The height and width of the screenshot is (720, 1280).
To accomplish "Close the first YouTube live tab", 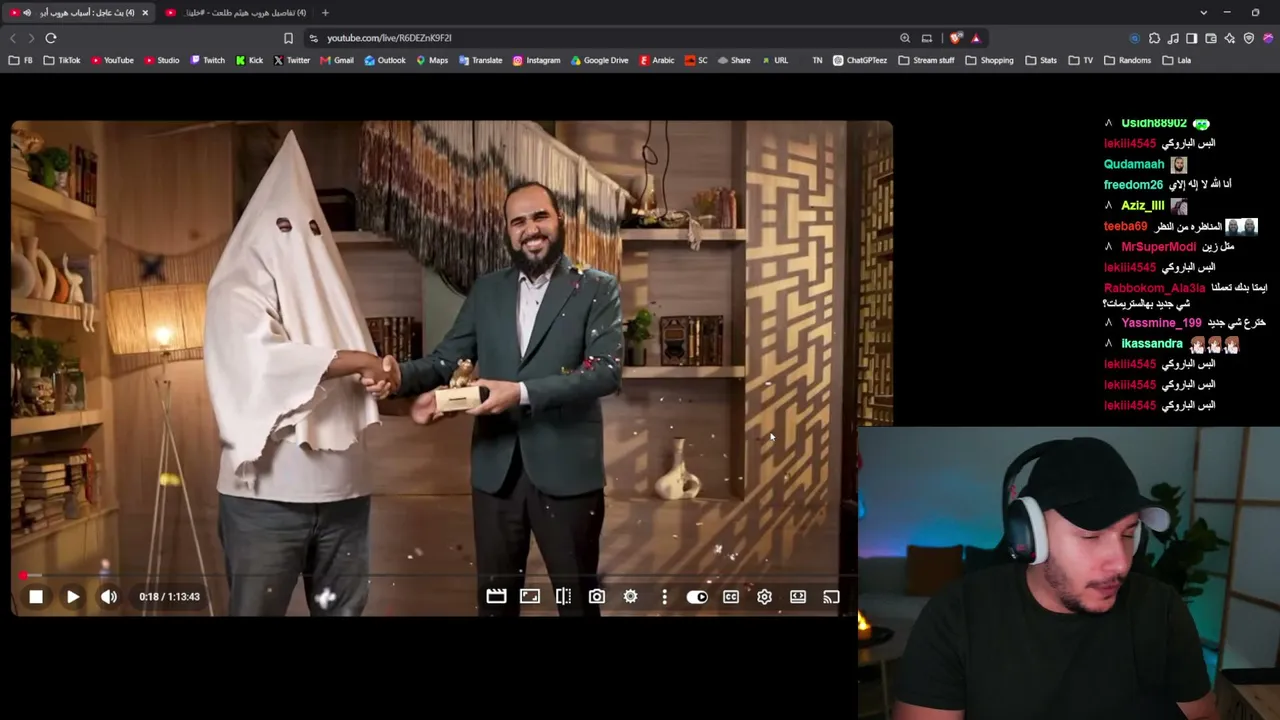I will click(x=145, y=13).
